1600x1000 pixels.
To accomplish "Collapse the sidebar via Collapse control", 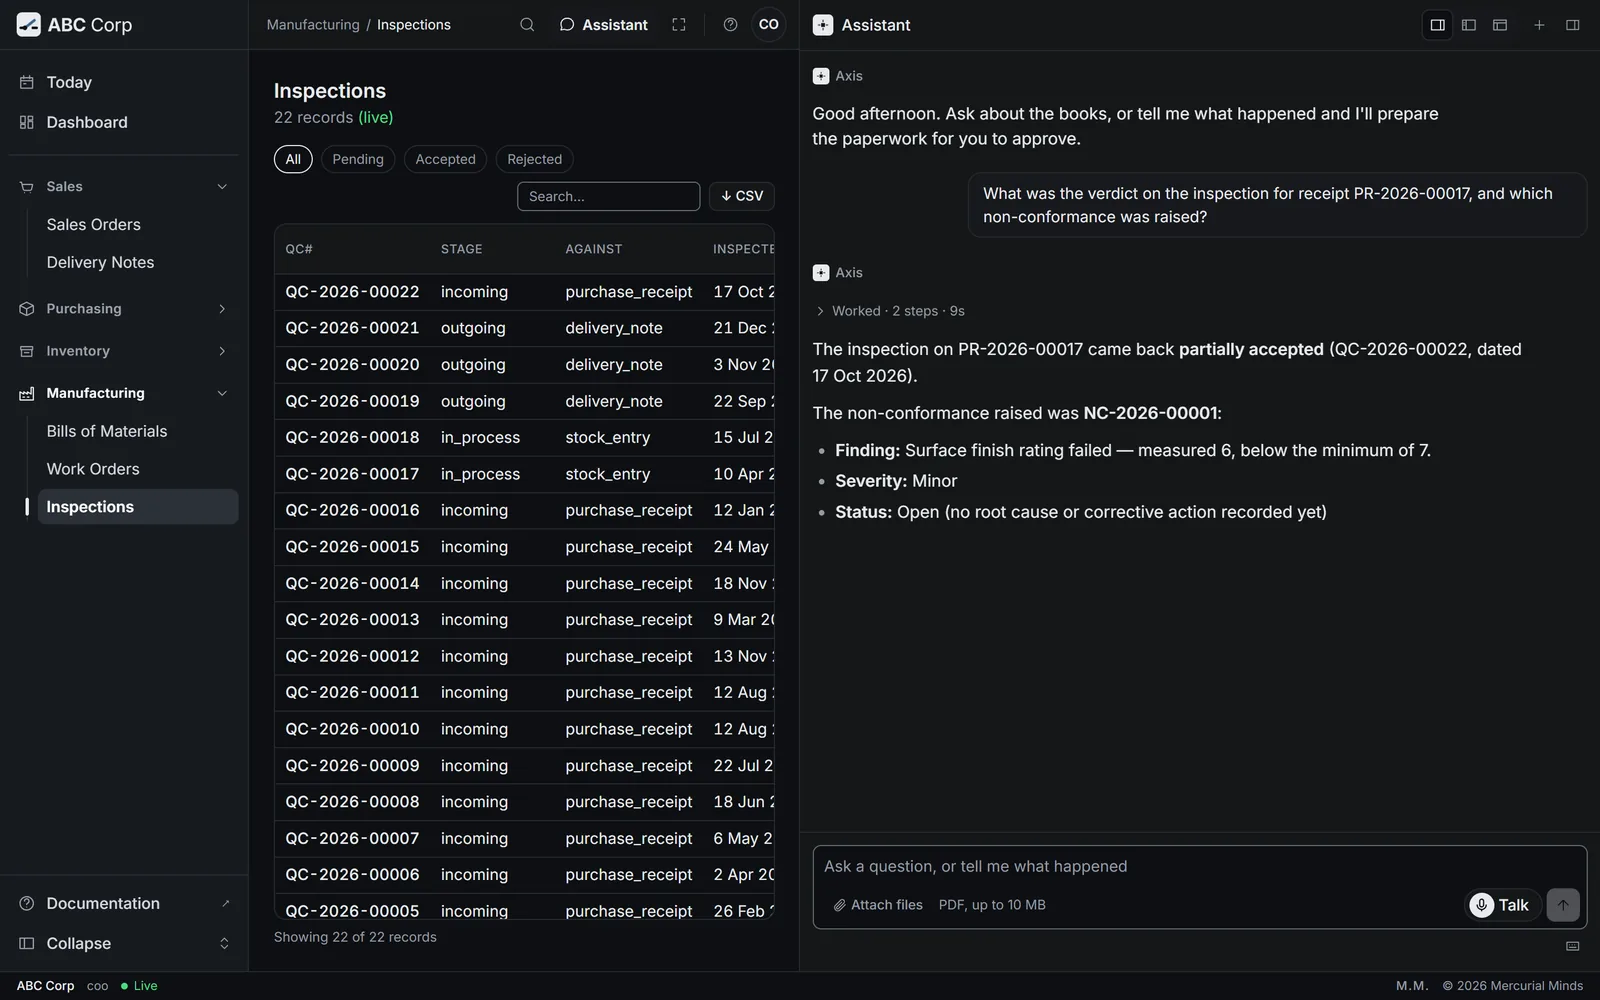I will [124, 944].
